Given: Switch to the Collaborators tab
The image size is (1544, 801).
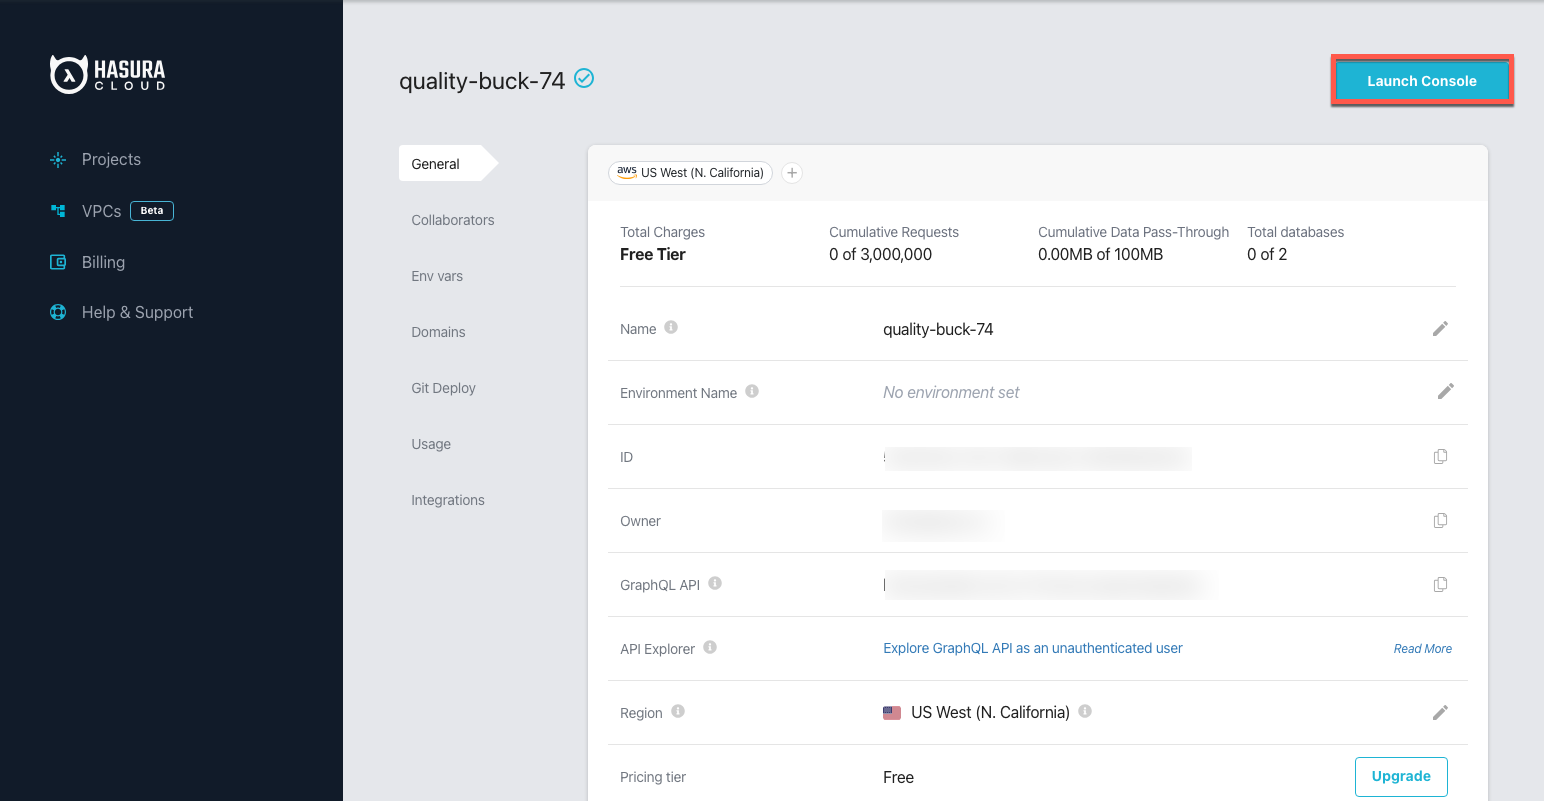Looking at the screenshot, I should [452, 220].
